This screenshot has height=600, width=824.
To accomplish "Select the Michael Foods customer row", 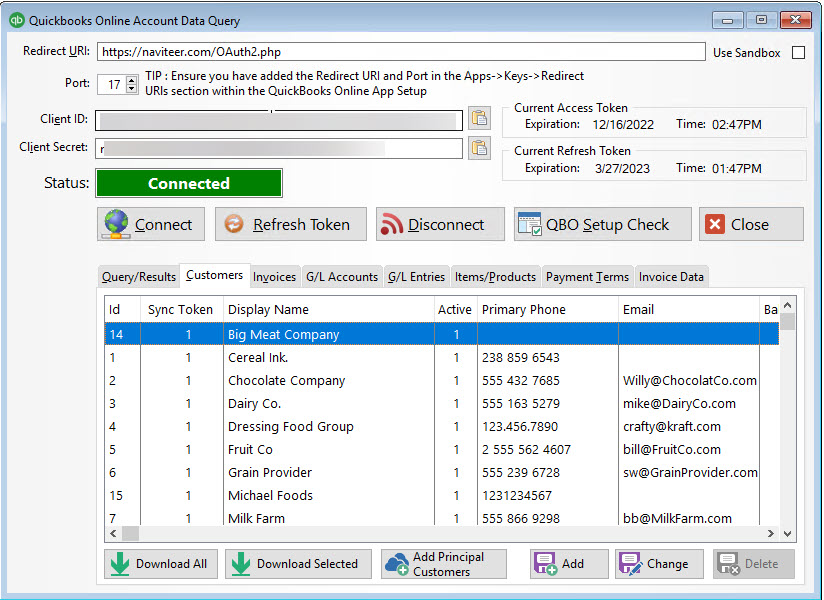I will [441, 495].
